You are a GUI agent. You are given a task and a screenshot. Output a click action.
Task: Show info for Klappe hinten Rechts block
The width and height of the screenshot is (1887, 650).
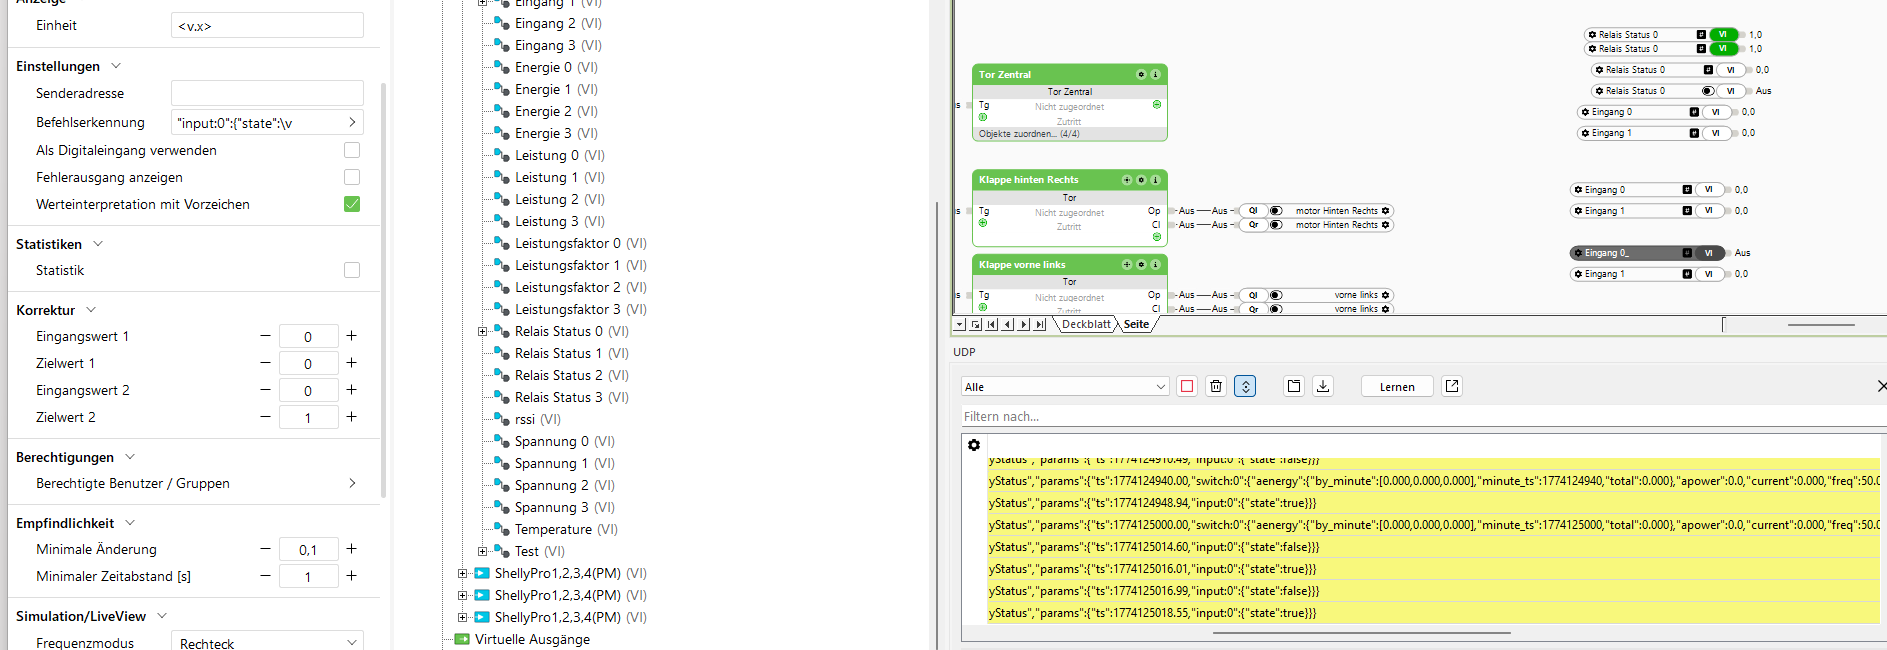1155,180
